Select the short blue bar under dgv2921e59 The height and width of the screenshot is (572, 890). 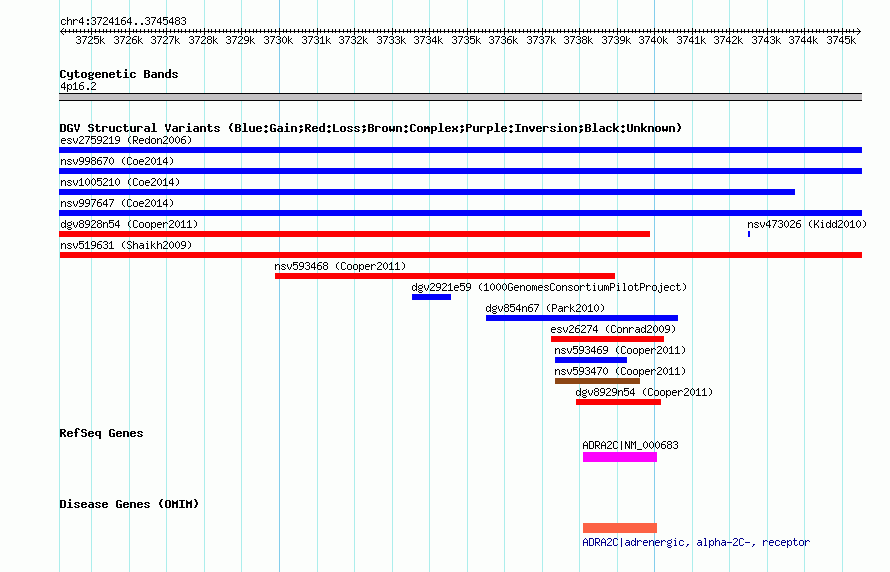(x=431, y=297)
